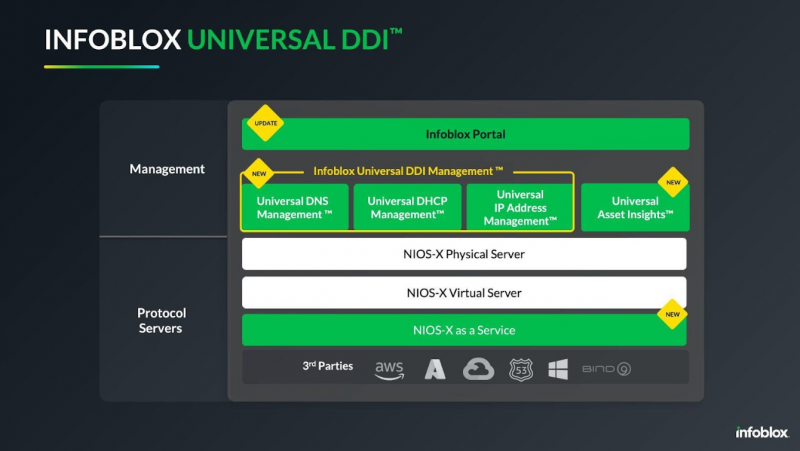Image resolution: width=800 pixels, height=451 pixels.
Task: Select the Universal IP Address Management box
Action: [519, 208]
